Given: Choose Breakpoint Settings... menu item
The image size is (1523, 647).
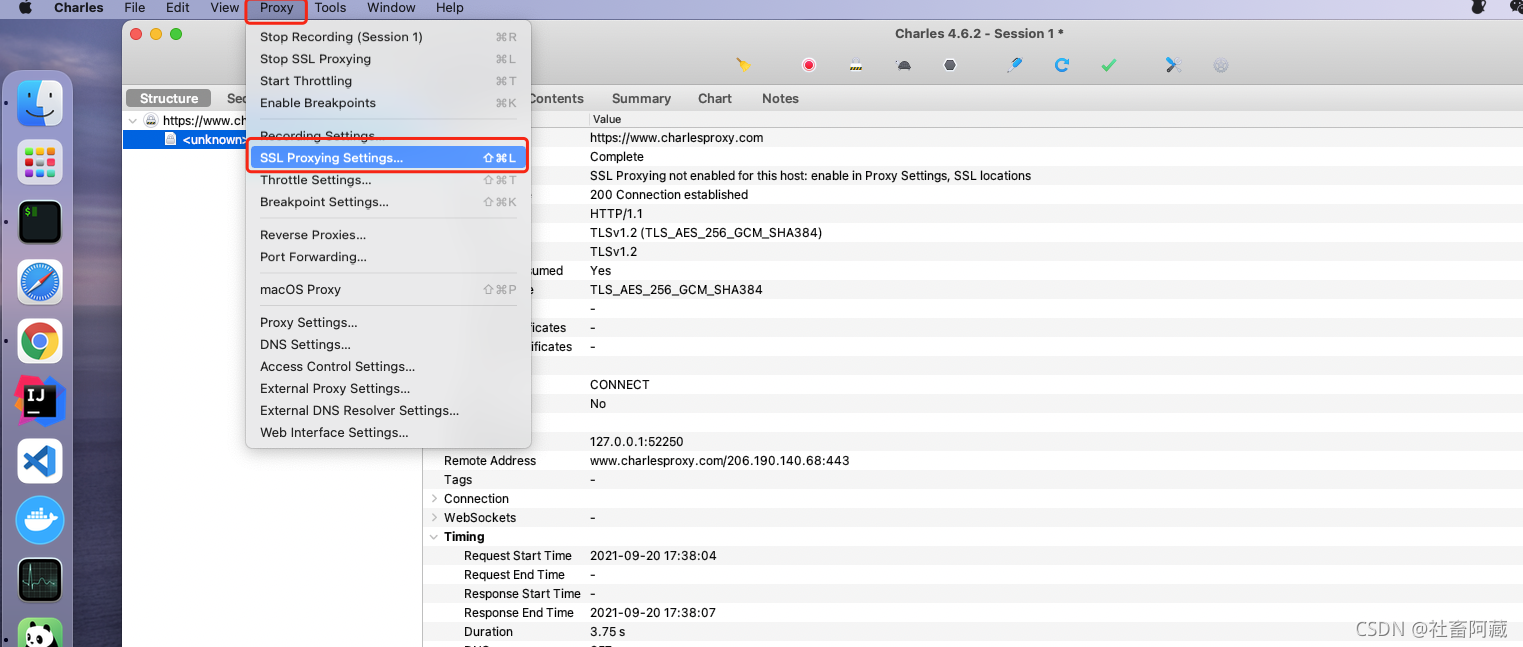Looking at the screenshot, I should 388,202.
